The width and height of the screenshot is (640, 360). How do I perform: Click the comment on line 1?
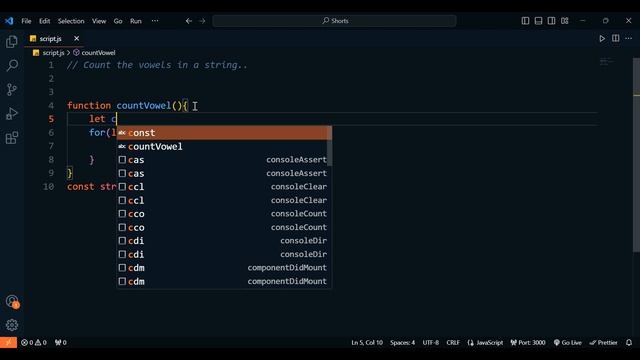[x=157, y=65]
